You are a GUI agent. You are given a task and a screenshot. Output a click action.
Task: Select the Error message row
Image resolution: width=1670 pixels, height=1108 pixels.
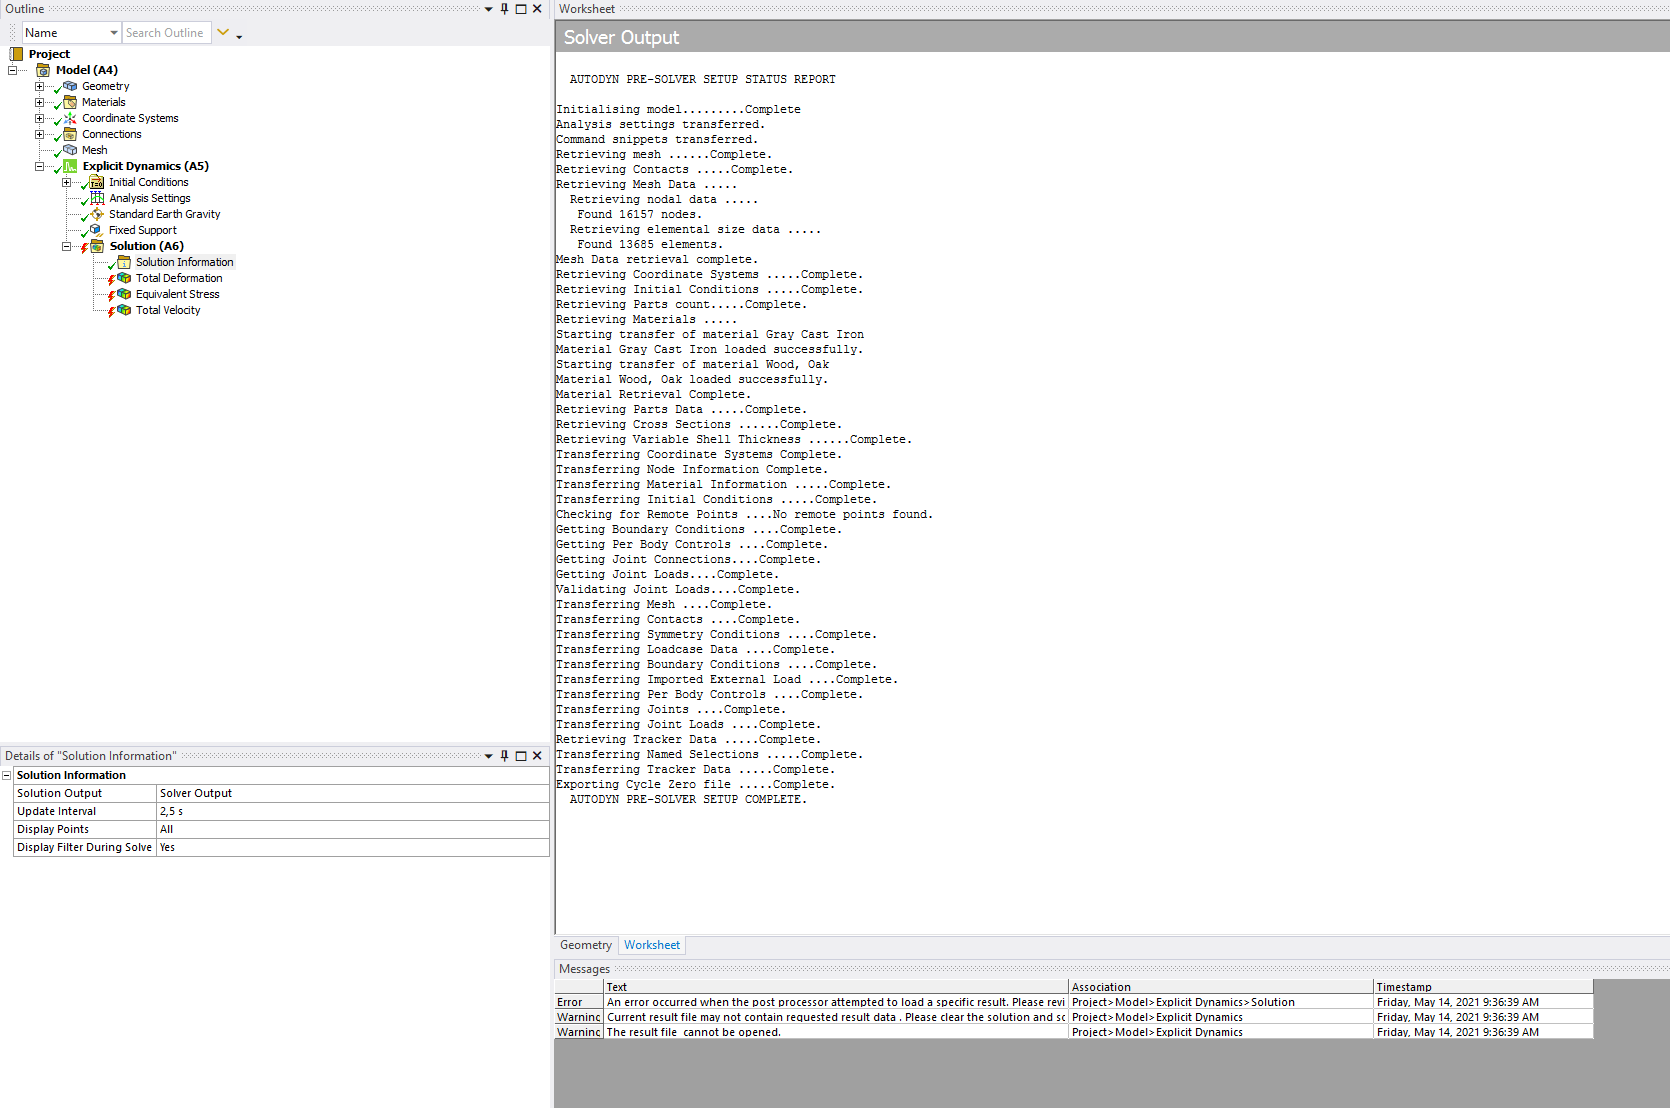pyautogui.click(x=1074, y=1002)
